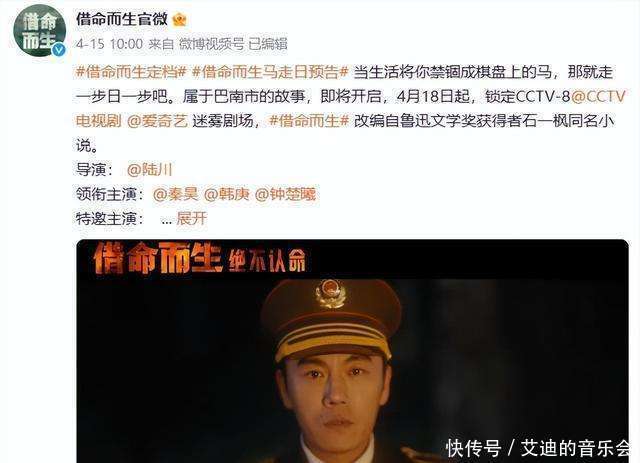Open the @爱奇艺 mention
640x463 pixels.
[x=158, y=121]
